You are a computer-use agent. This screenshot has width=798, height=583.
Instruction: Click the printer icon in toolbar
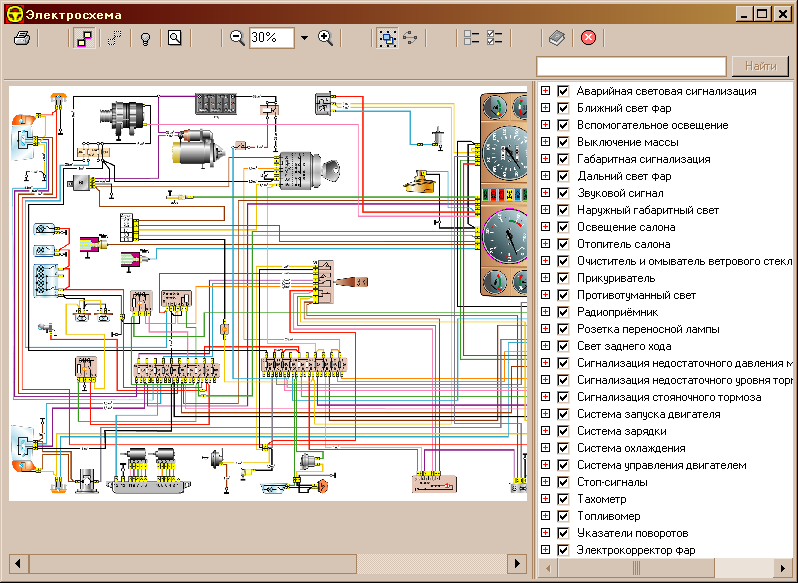(22, 38)
